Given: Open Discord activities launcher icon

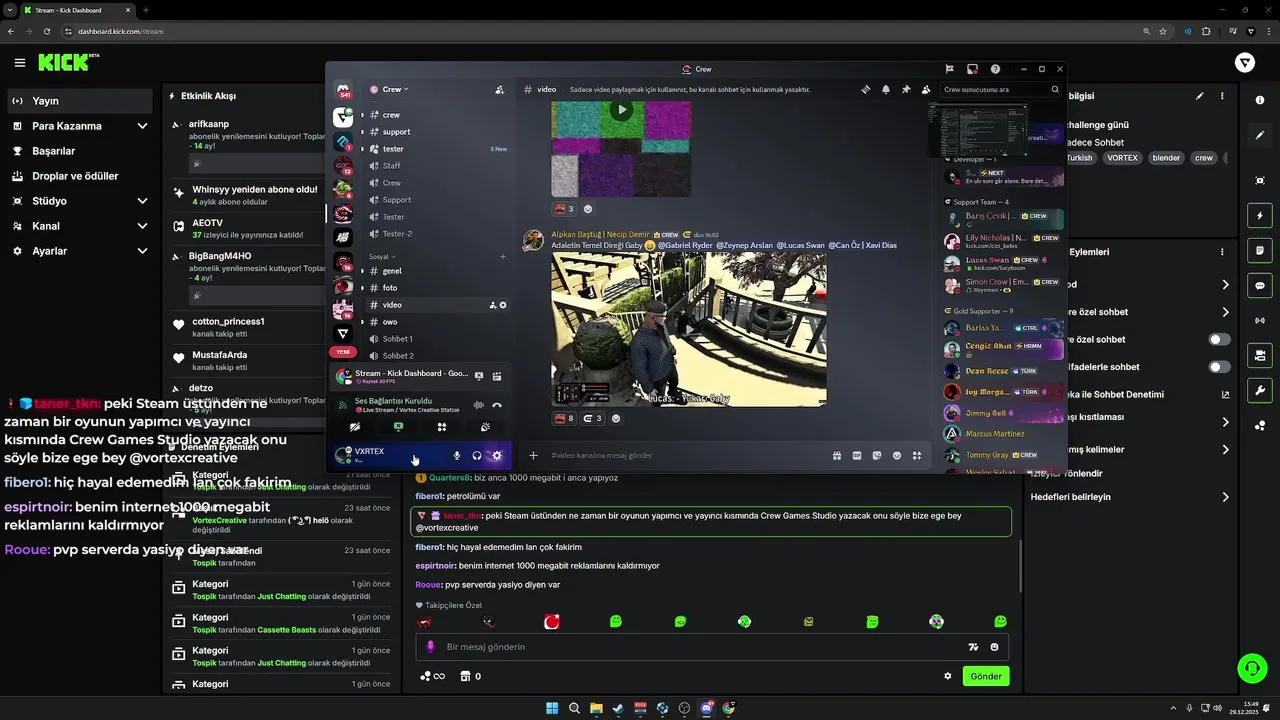Looking at the screenshot, I should tap(441, 427).
